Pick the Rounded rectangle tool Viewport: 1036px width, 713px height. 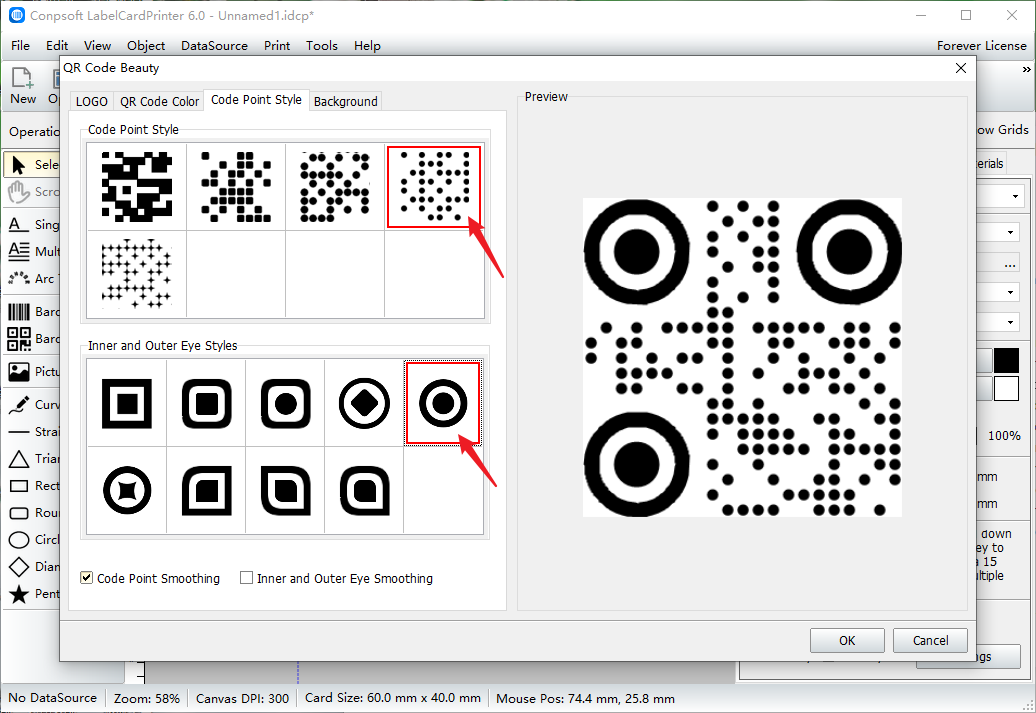32,513
